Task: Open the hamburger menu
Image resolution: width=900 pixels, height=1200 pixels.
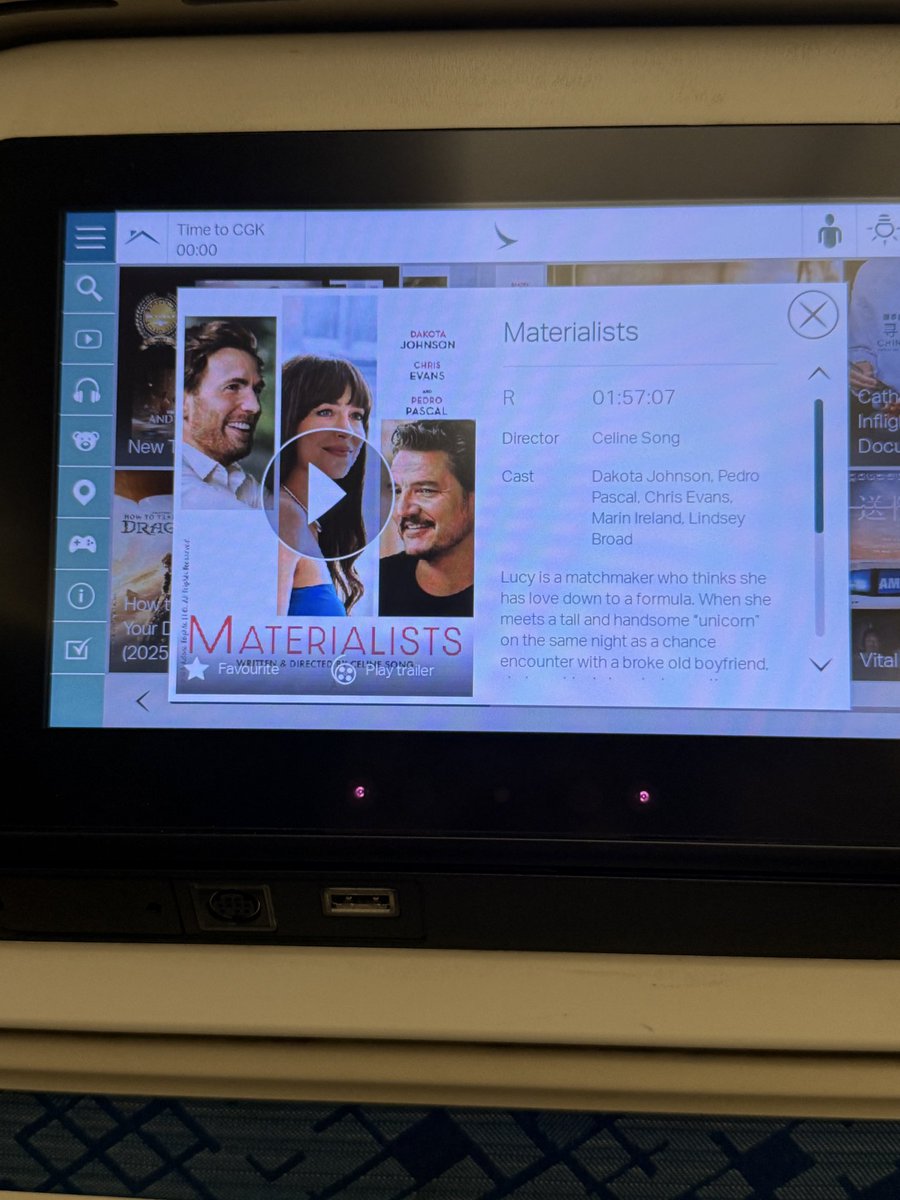Action: coord(90,238)
